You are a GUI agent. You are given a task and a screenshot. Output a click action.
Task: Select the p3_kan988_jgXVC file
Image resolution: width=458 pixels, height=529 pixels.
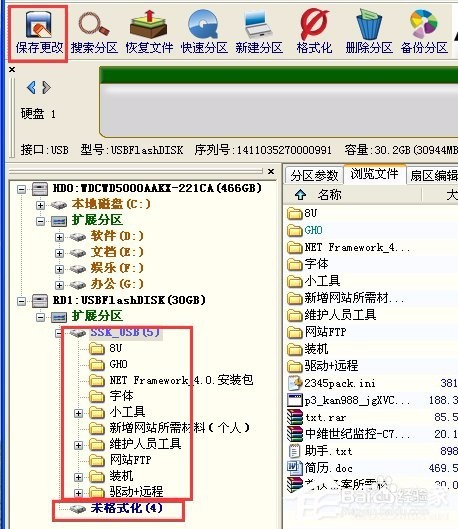[x=357, y=400]
